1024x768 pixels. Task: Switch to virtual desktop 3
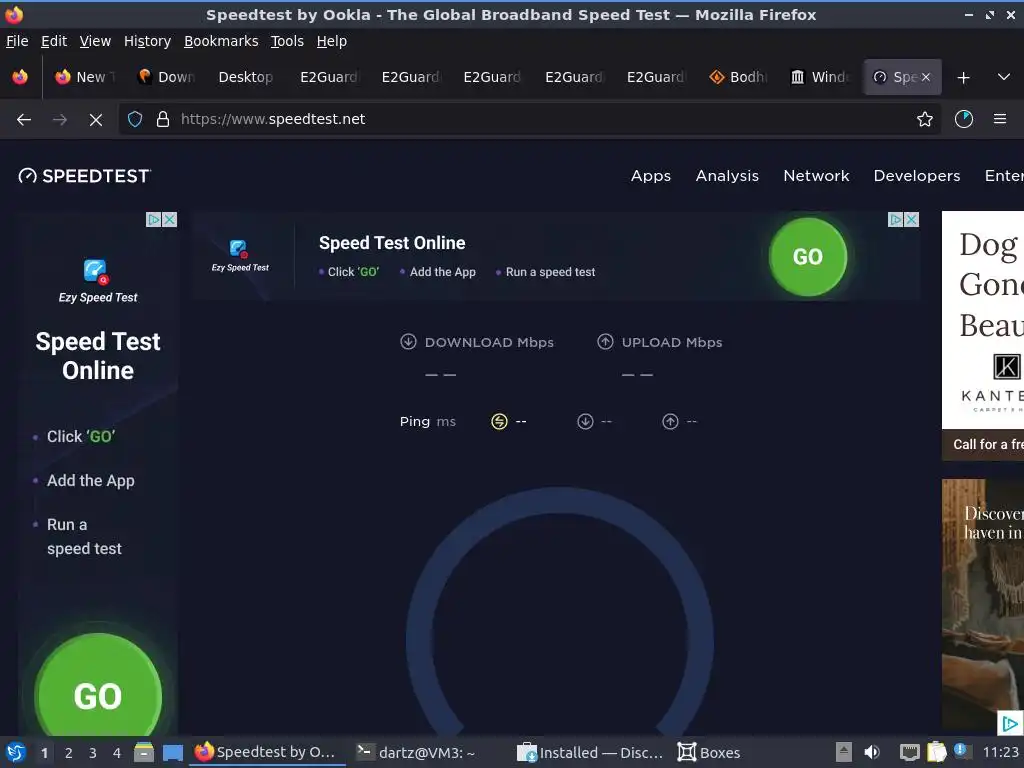(x=93, y=753)
